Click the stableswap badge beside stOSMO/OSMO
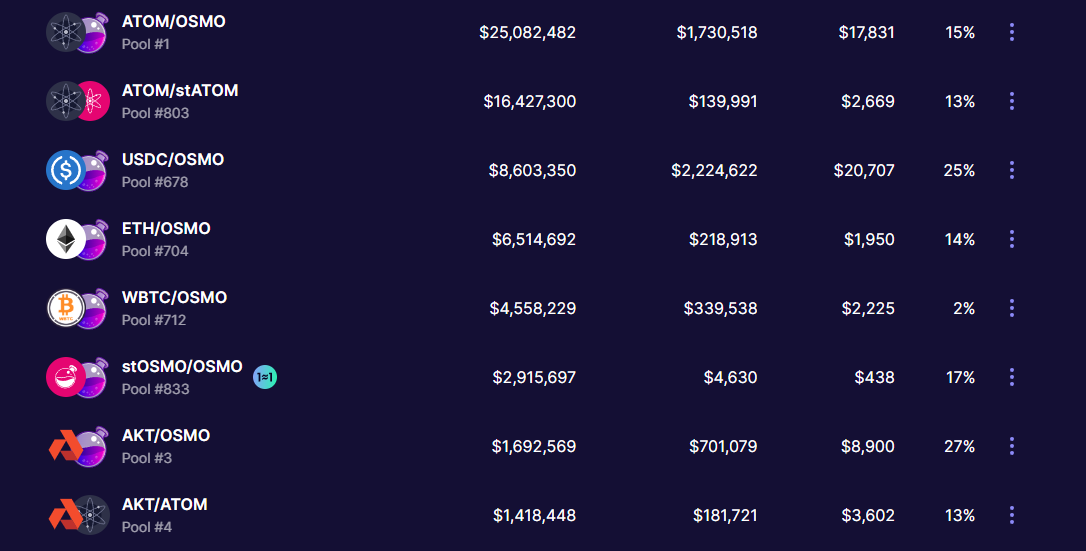Viewport: 1086px width, 551px height. pyautogui.click(x=265, y=377)
